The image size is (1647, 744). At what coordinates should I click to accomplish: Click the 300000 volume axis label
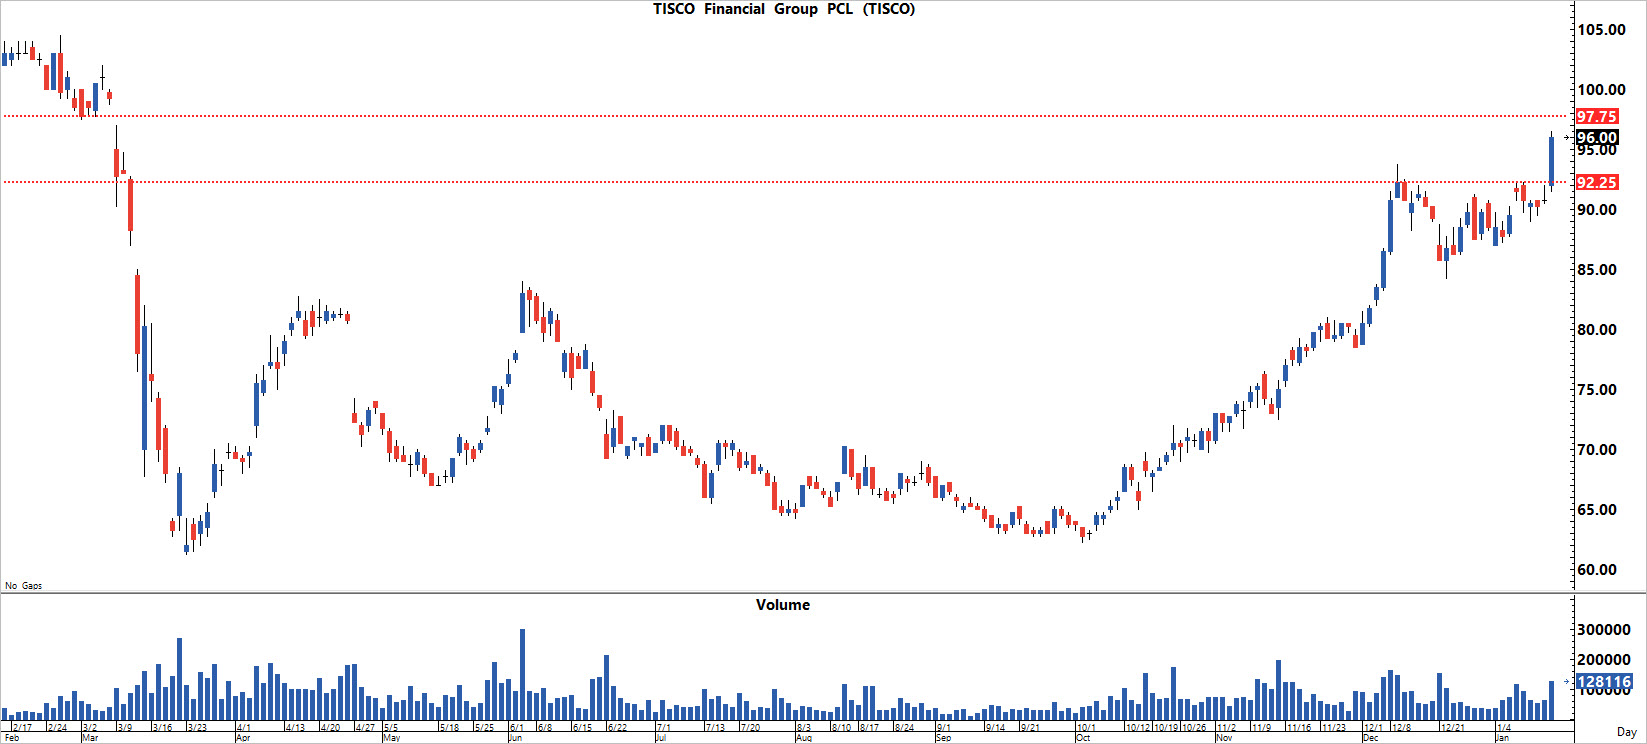click(1605, 630)
